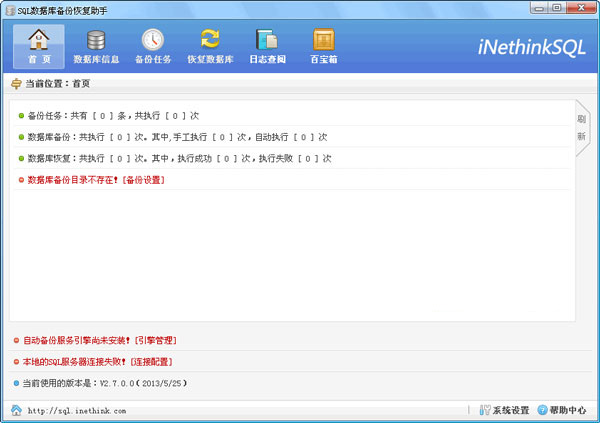Image resolution: width=600 pixels, height=423 pixels.
Task: Open the 数据库信息 database info section
Action: click(96, 45)
